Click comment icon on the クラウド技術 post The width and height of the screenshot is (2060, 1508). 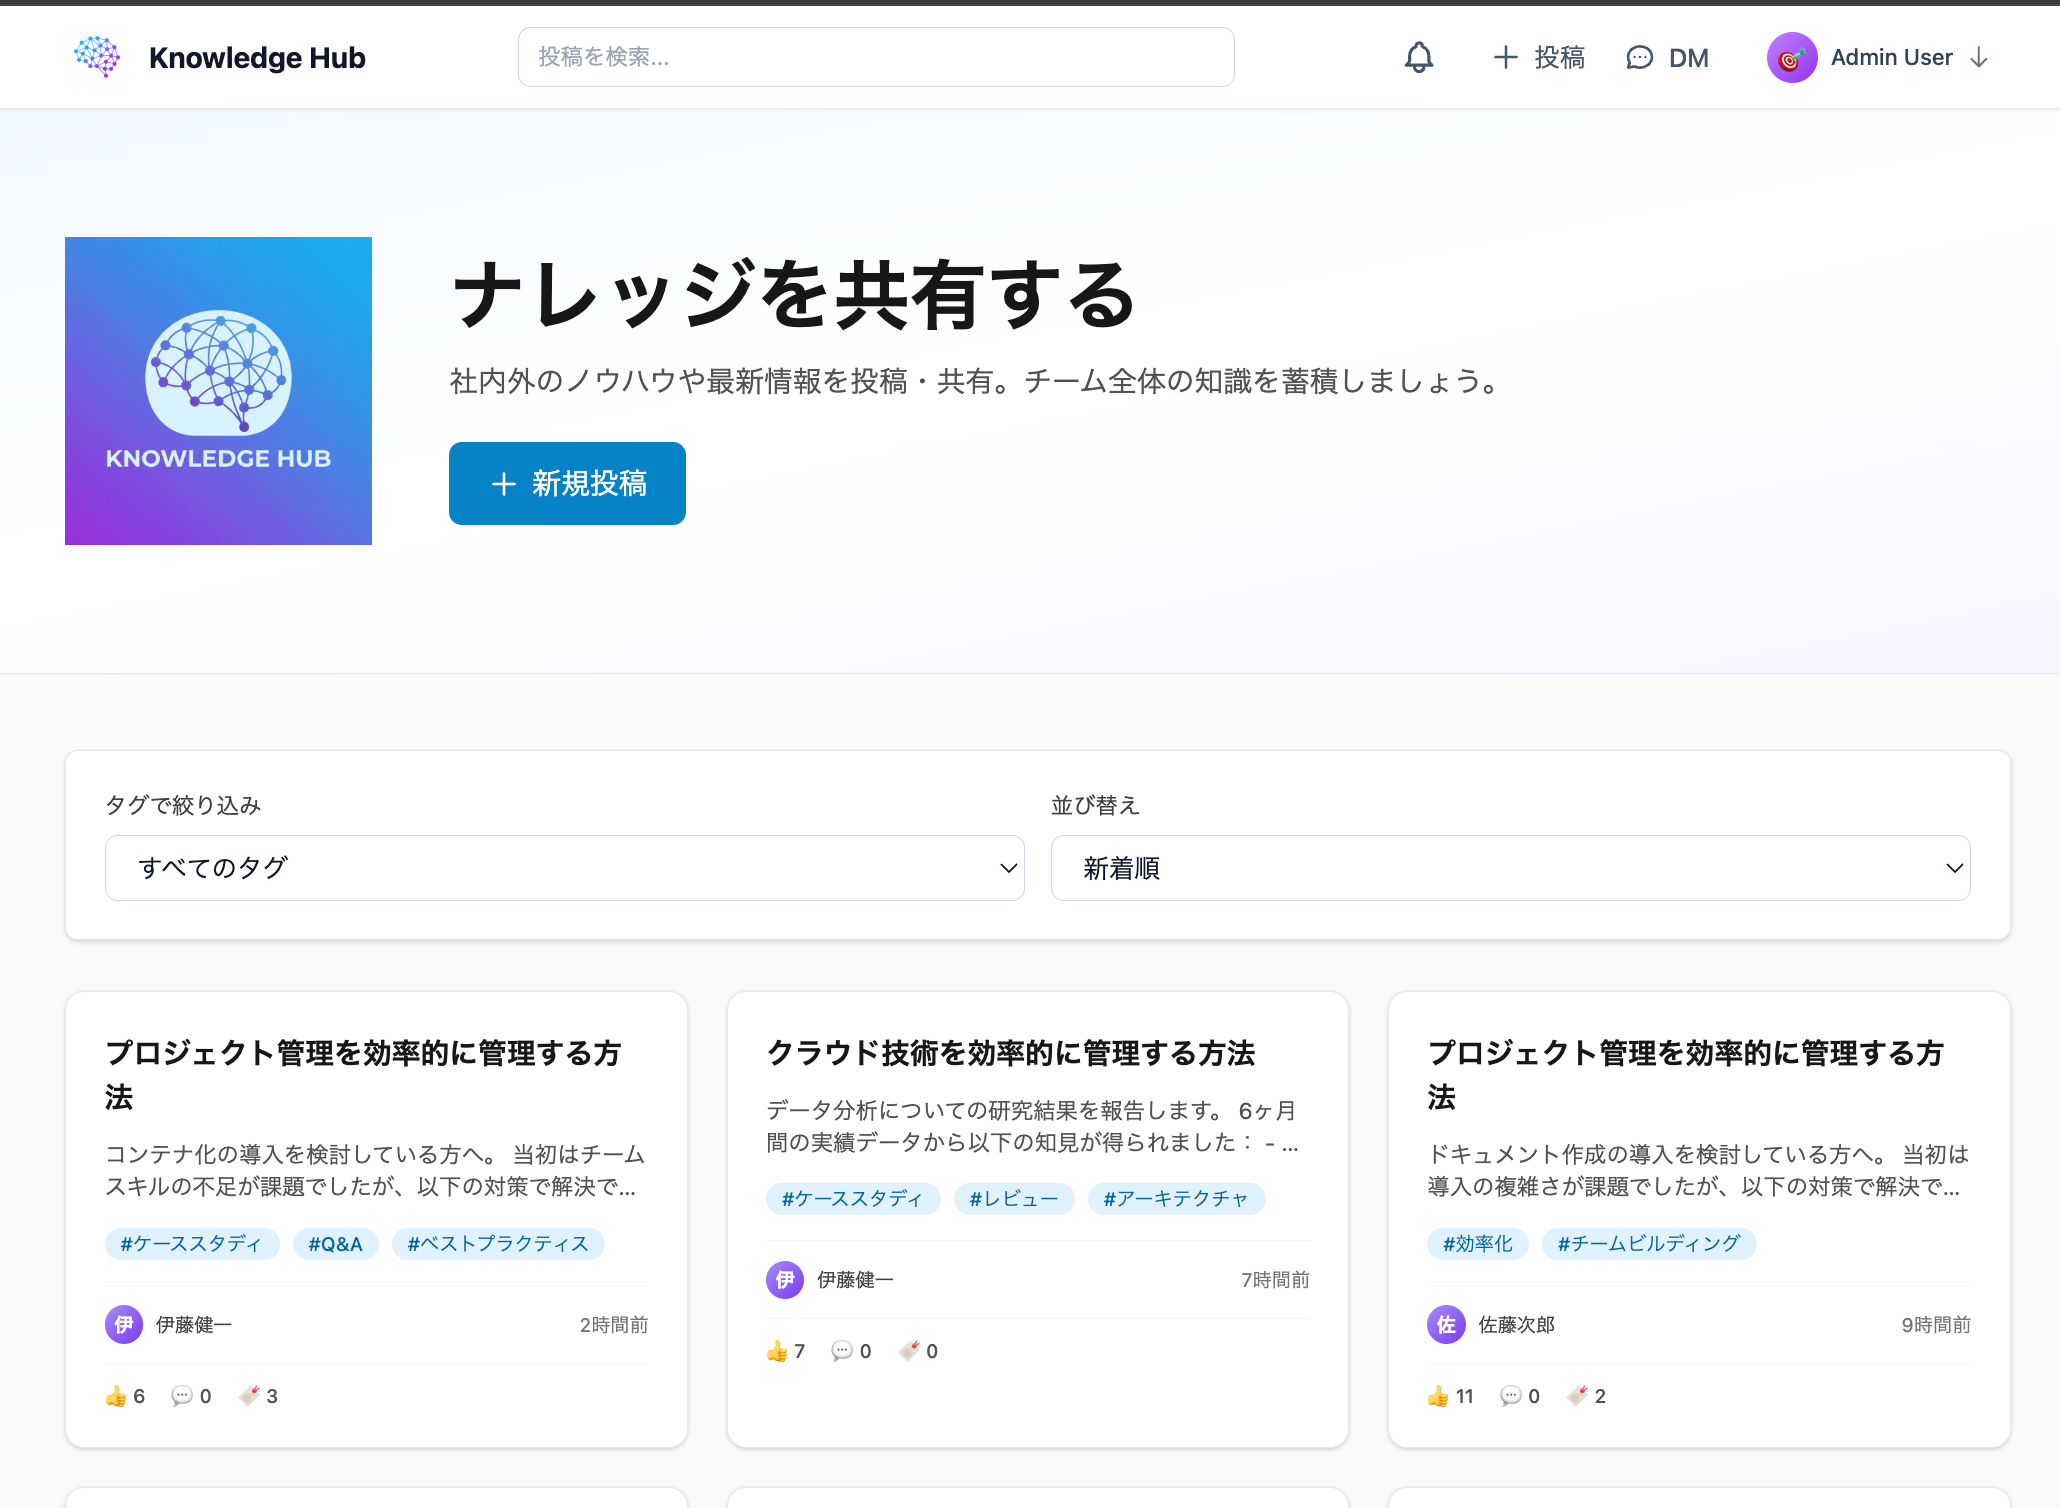(842, 1351)
